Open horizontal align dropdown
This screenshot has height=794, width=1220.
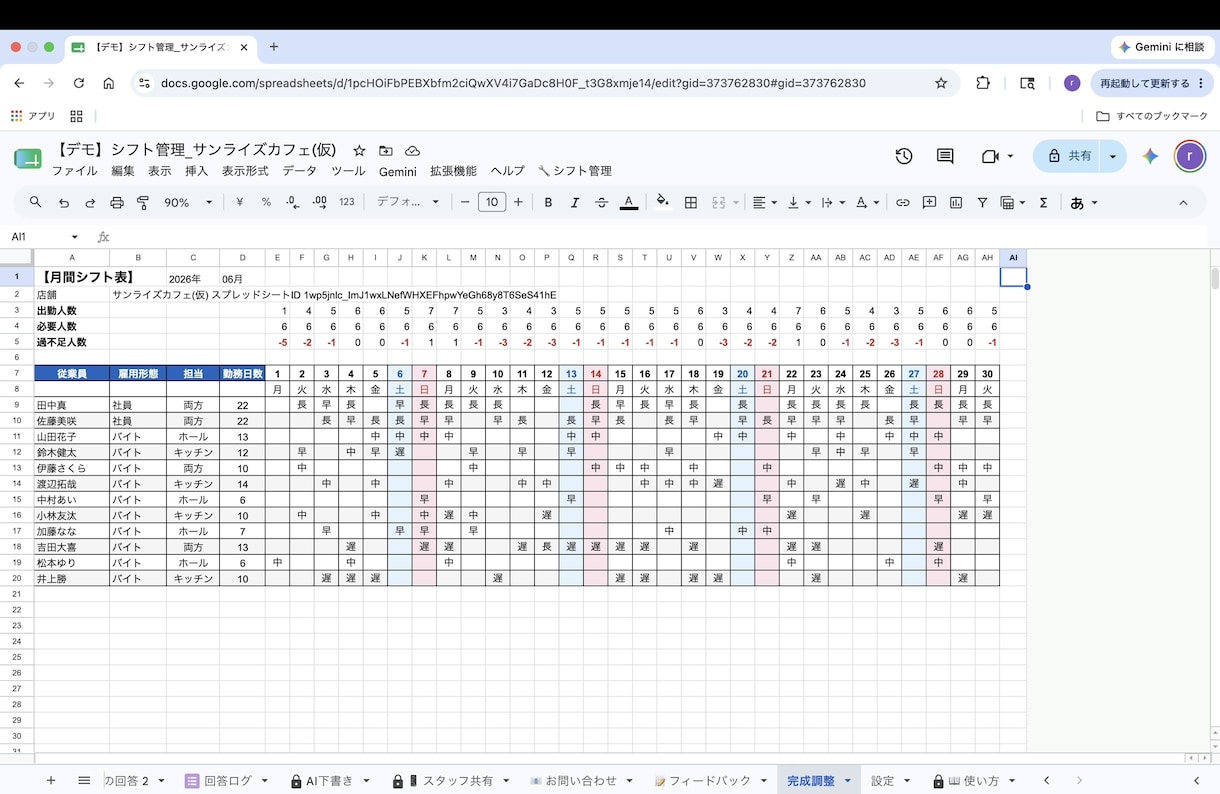tap(764, 202)
